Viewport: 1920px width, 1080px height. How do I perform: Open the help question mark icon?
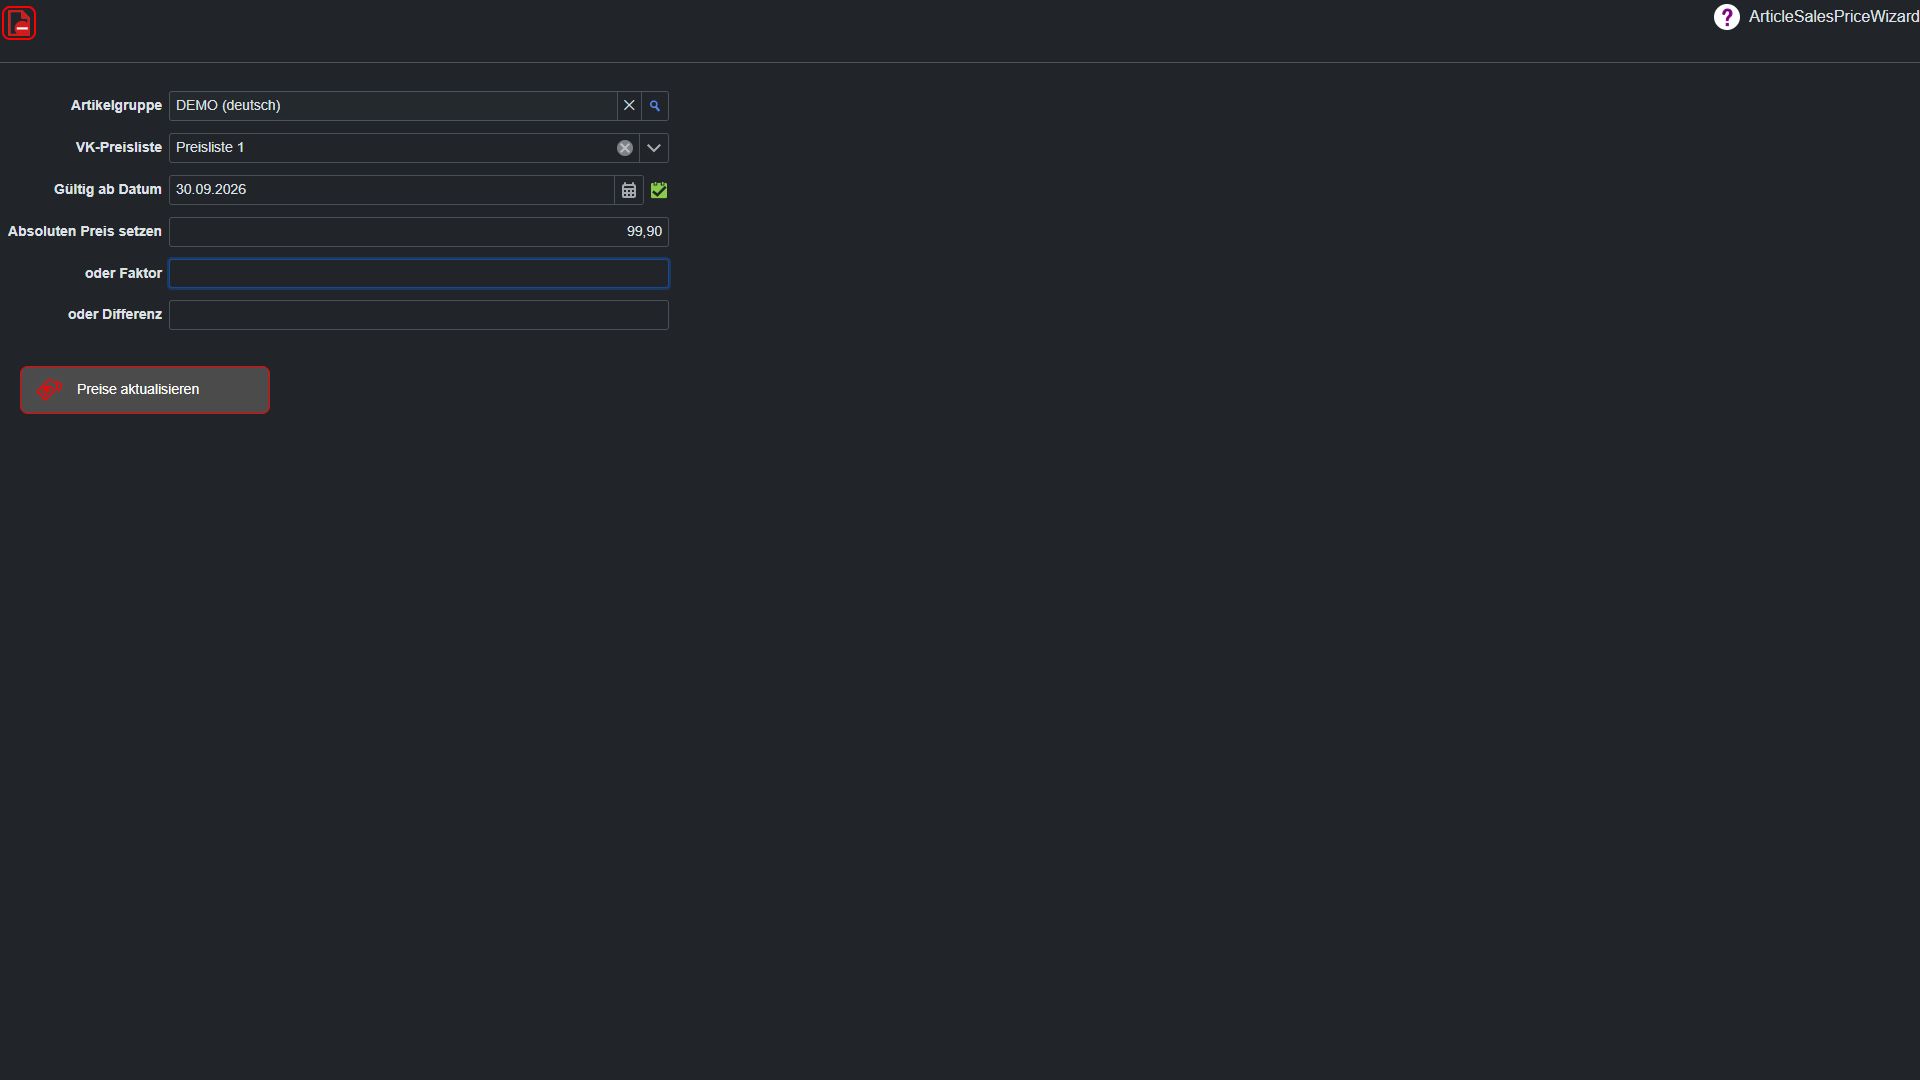pyautogui.click(x=1726, y=17)
